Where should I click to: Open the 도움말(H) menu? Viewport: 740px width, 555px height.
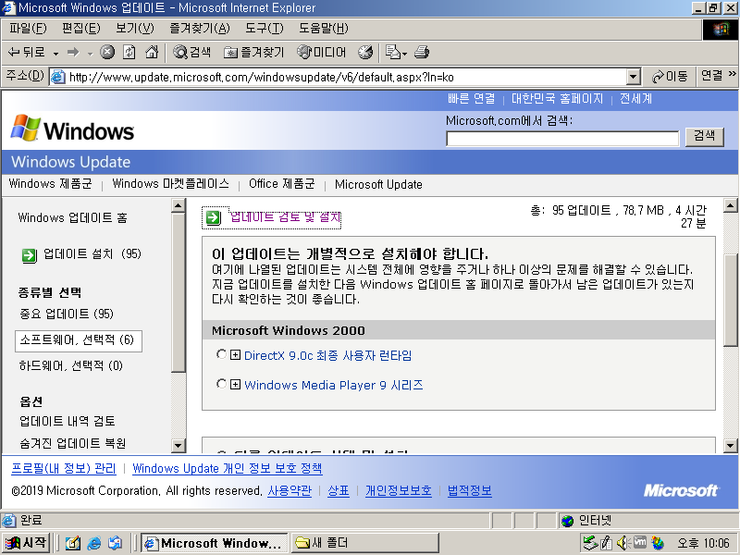pyautogui.click(x=323, y=28)
